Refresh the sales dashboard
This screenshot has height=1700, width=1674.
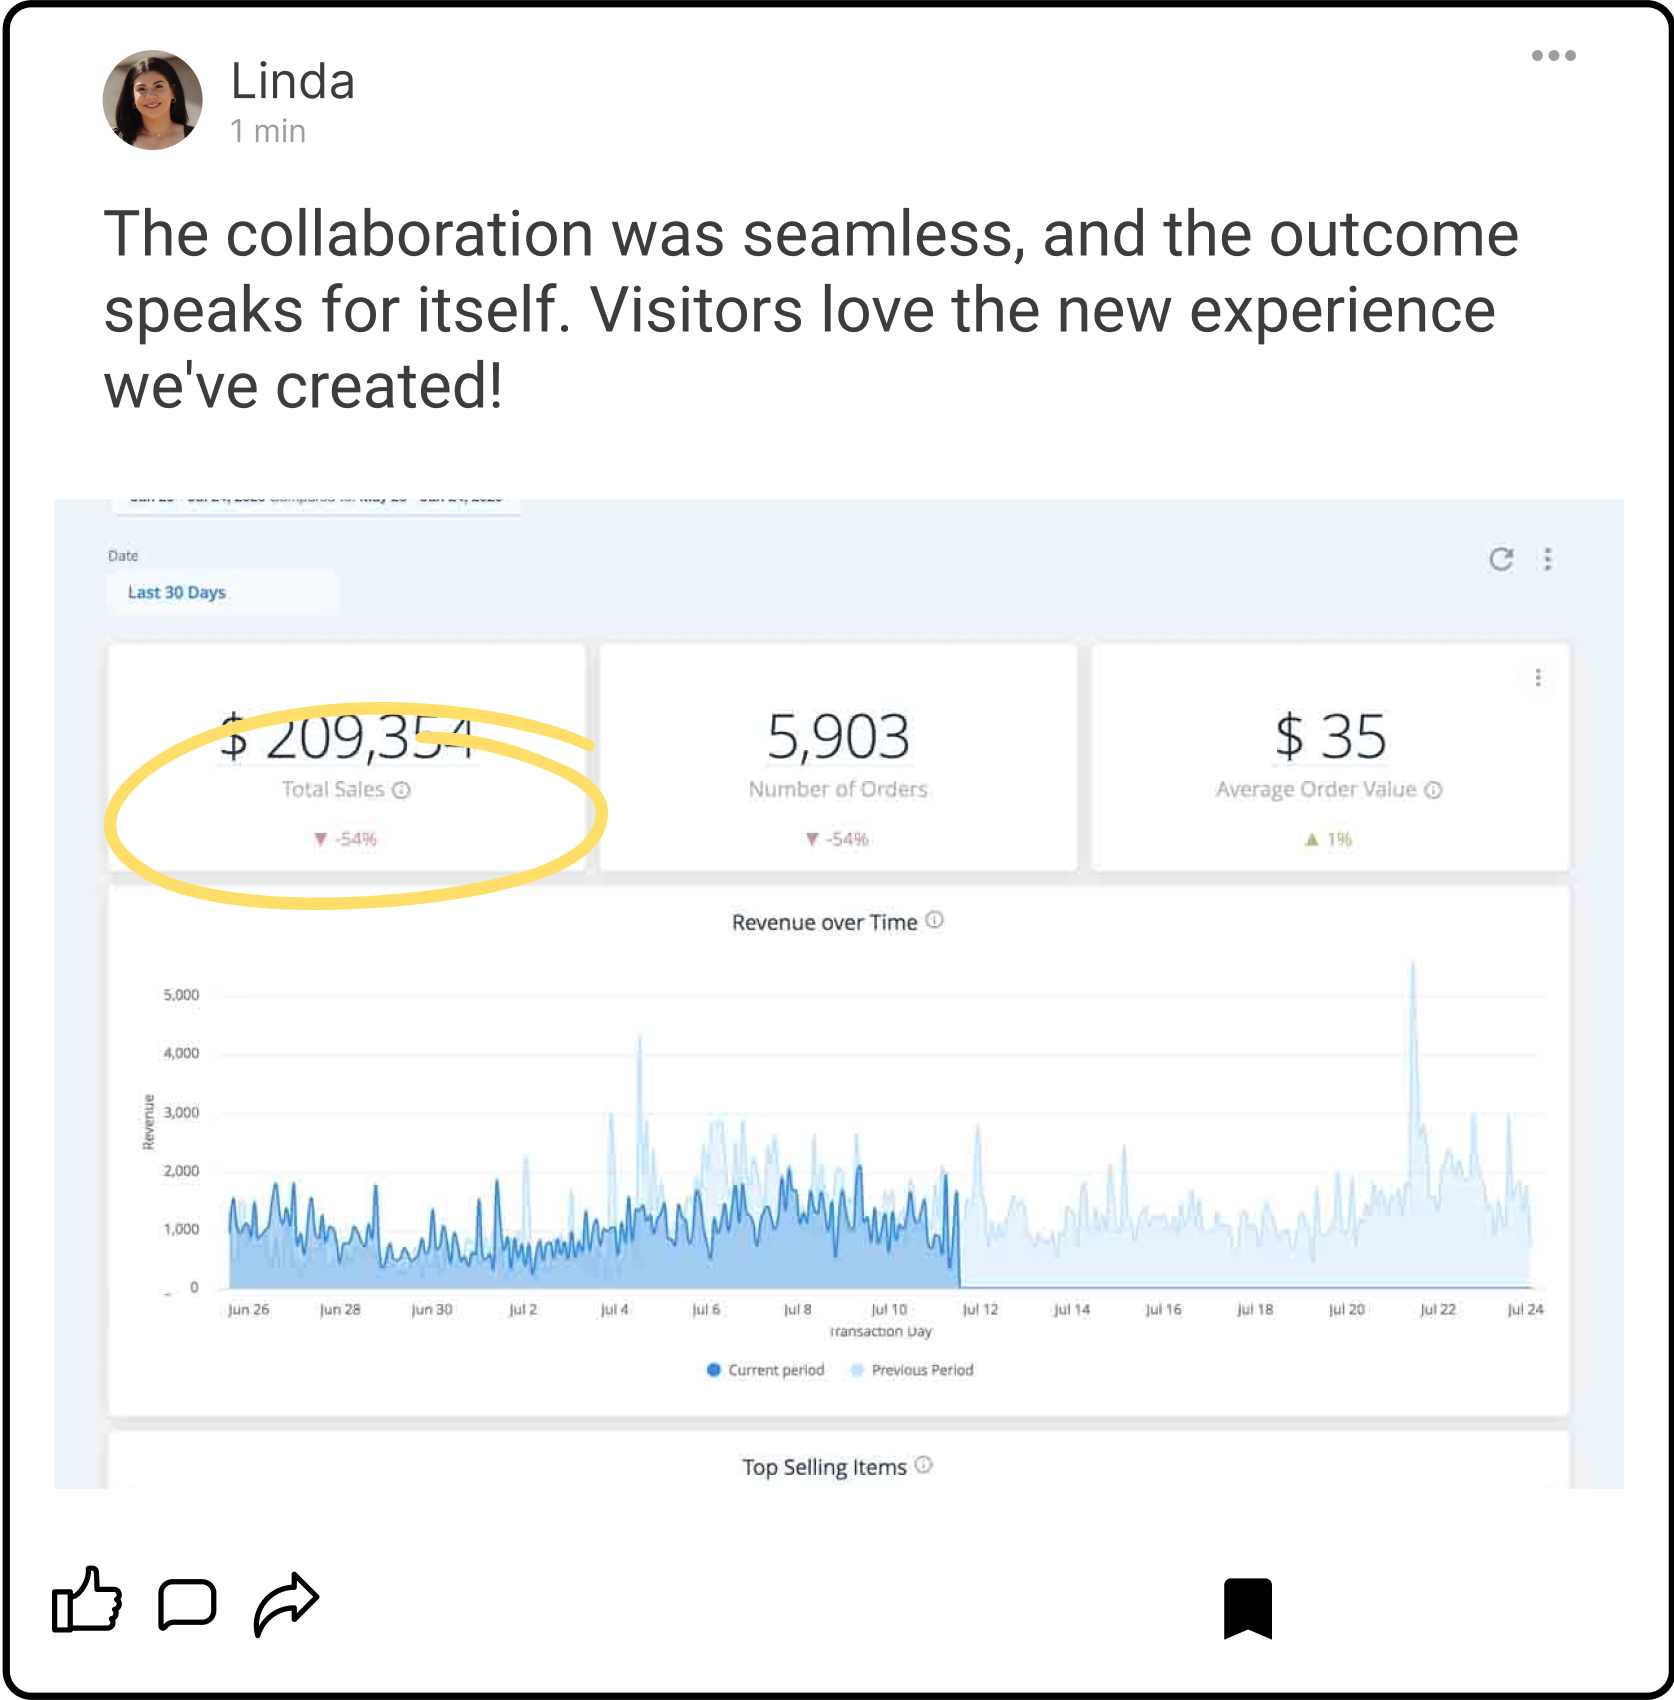[x=1501, y=559]
